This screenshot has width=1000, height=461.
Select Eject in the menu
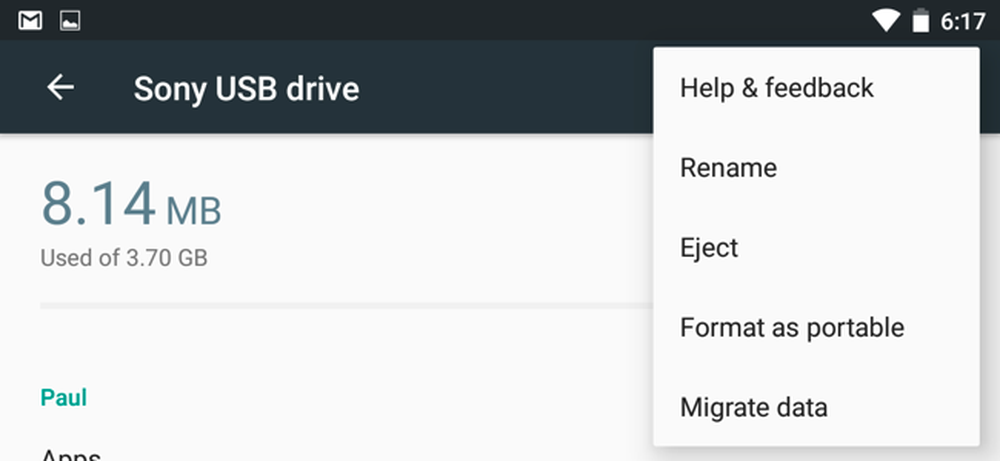[816, 247]
